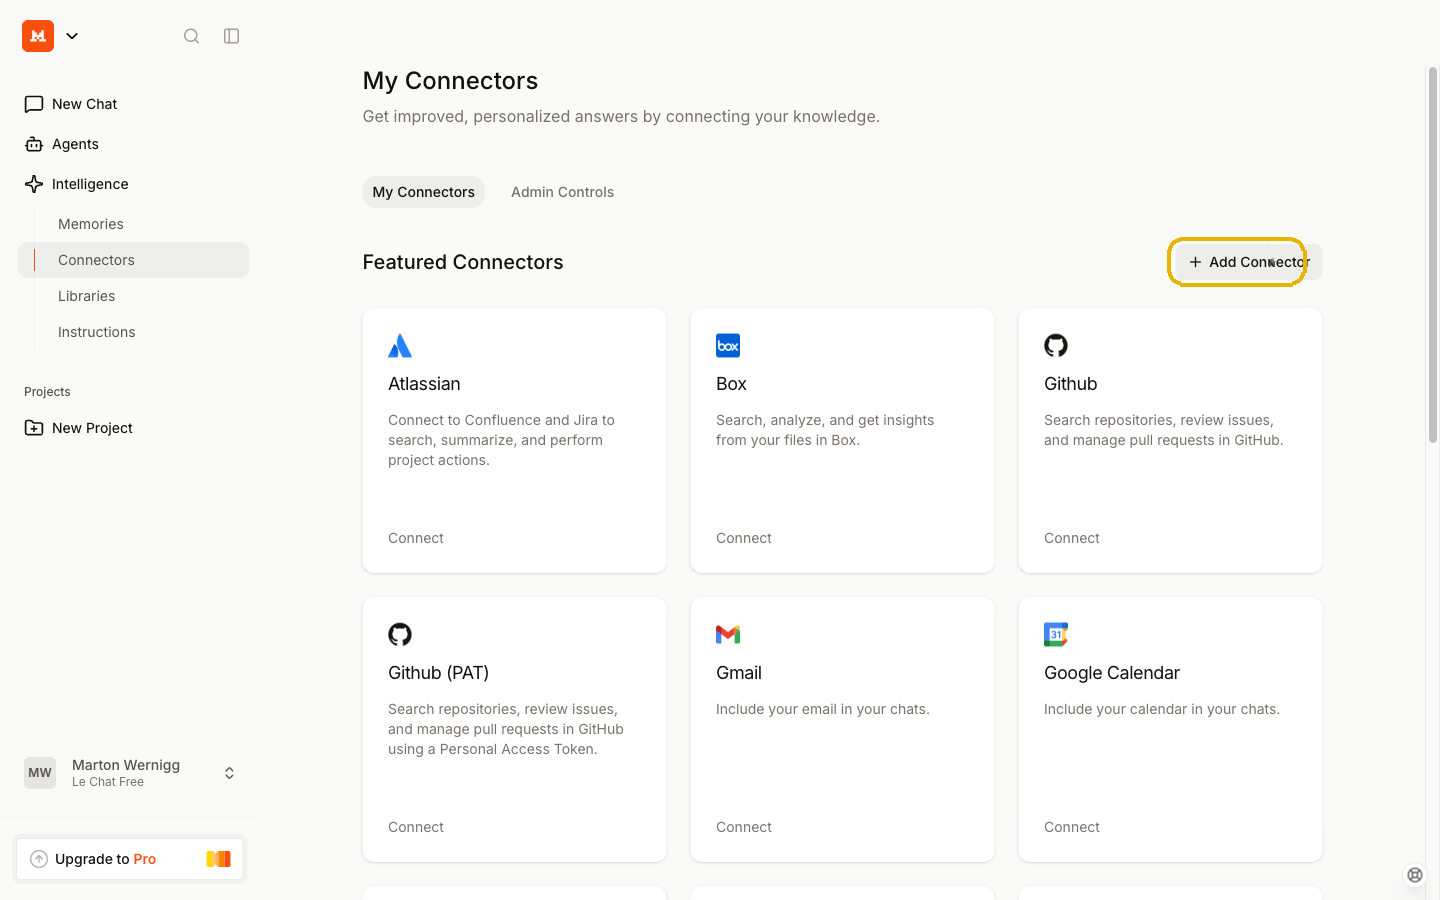Screen dimensions: 1440x900
Task: Click Connect under the Github card
Action: 1071,538
